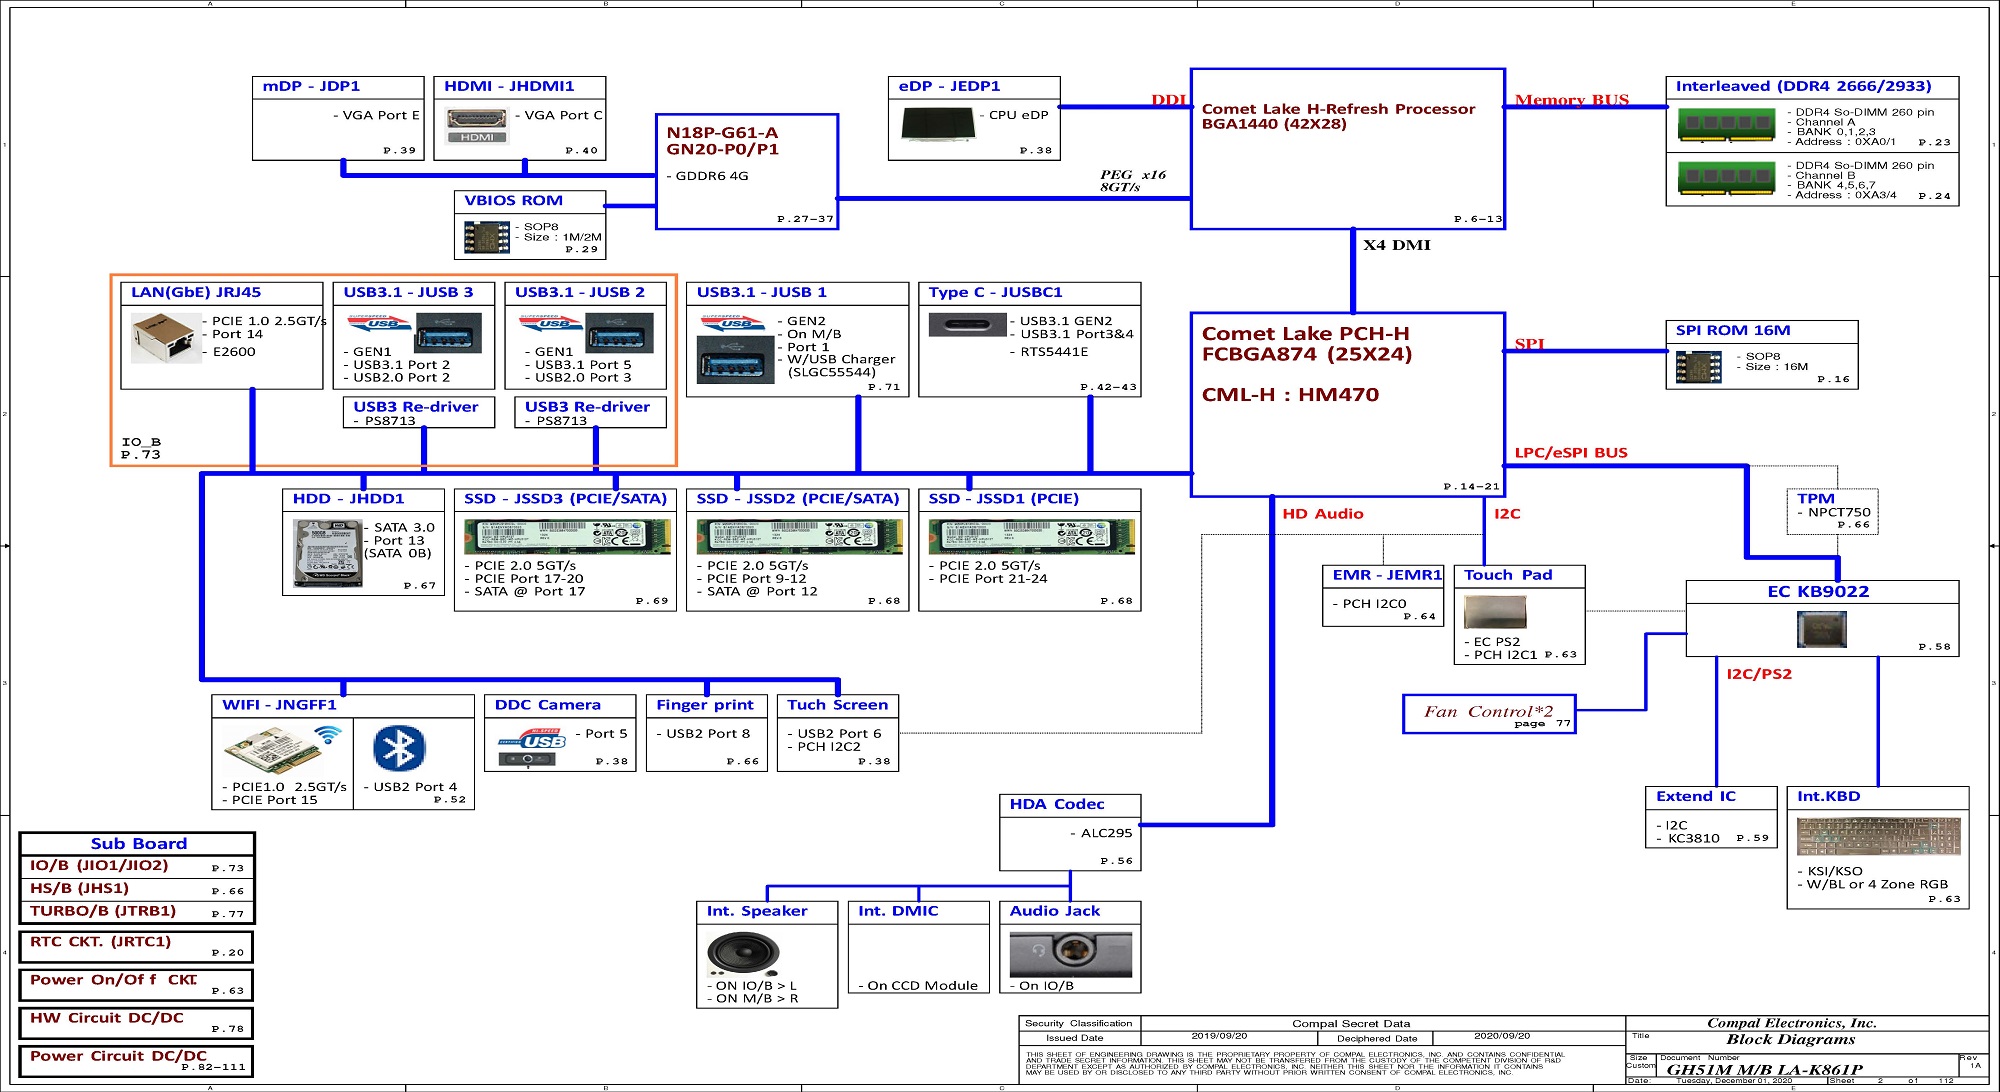Click the Int. Speaker image
Viewport: 2000px width, 1092px height.
click(742, 953)
